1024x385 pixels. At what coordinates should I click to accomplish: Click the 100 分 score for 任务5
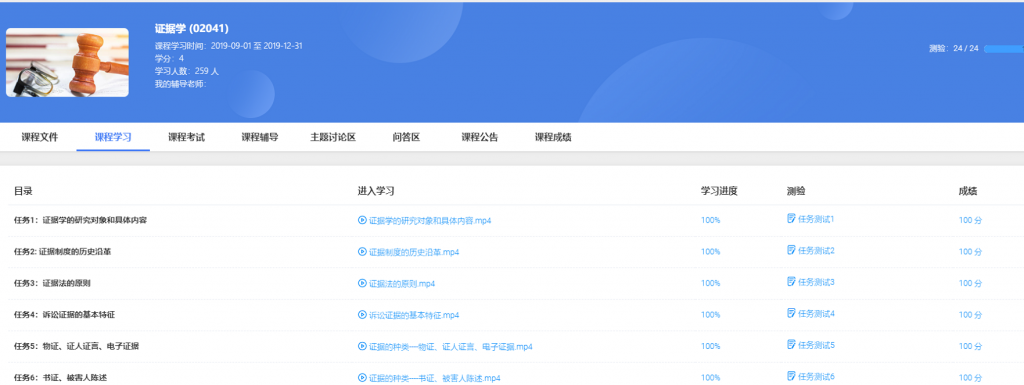tap(970, 346)
